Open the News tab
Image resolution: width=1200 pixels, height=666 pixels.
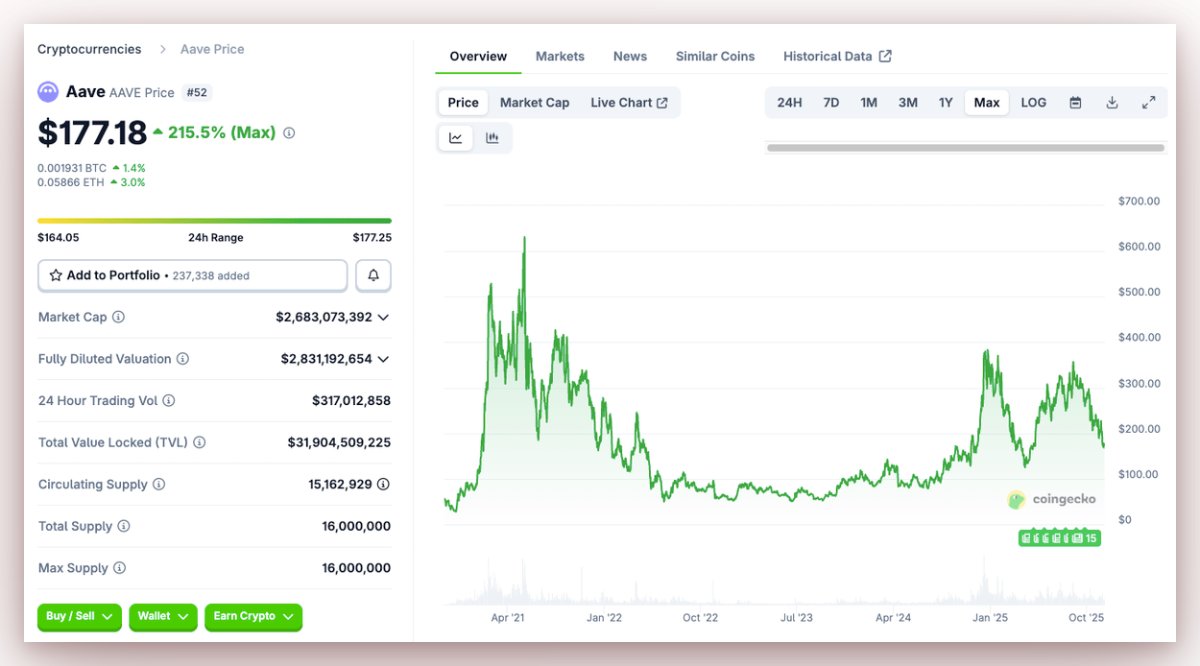630,56
